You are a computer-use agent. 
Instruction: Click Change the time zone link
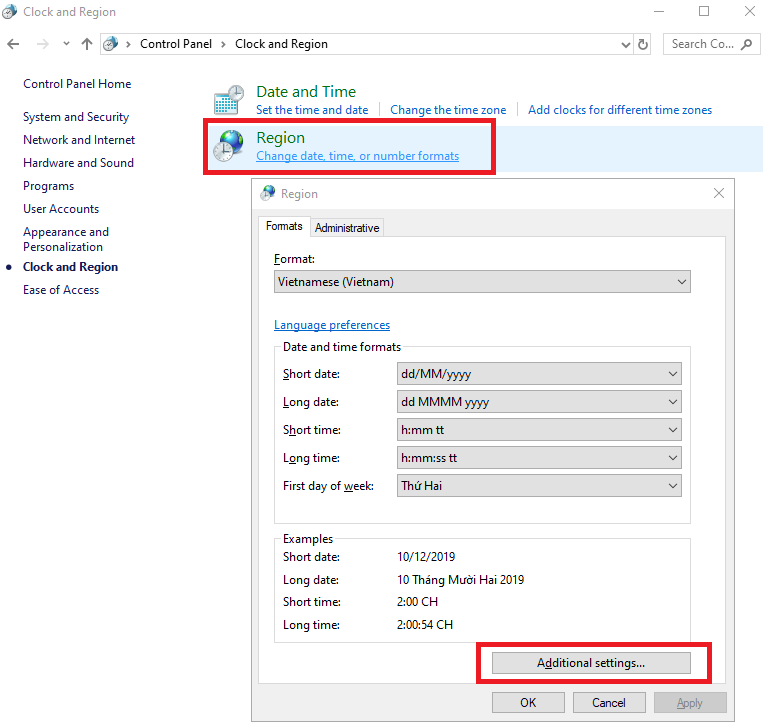click(448, 110)
